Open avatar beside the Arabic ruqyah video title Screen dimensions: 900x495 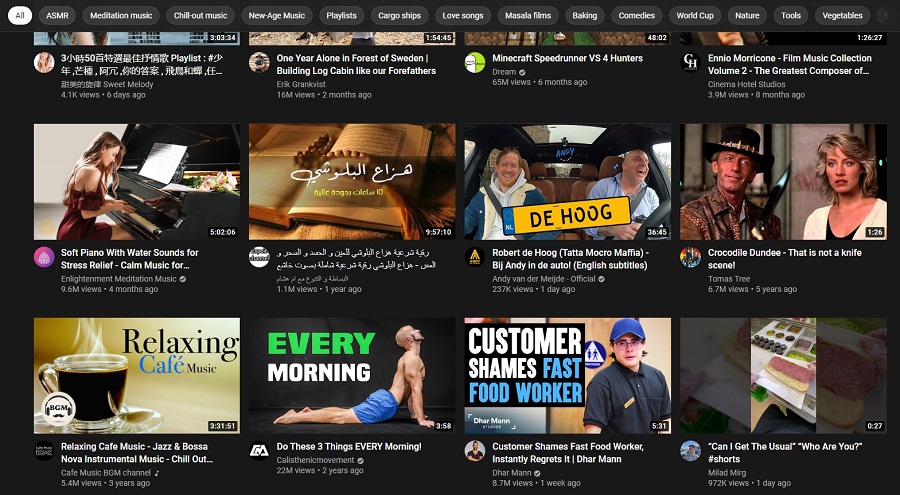pyautogui.click(x=259, y=257)
